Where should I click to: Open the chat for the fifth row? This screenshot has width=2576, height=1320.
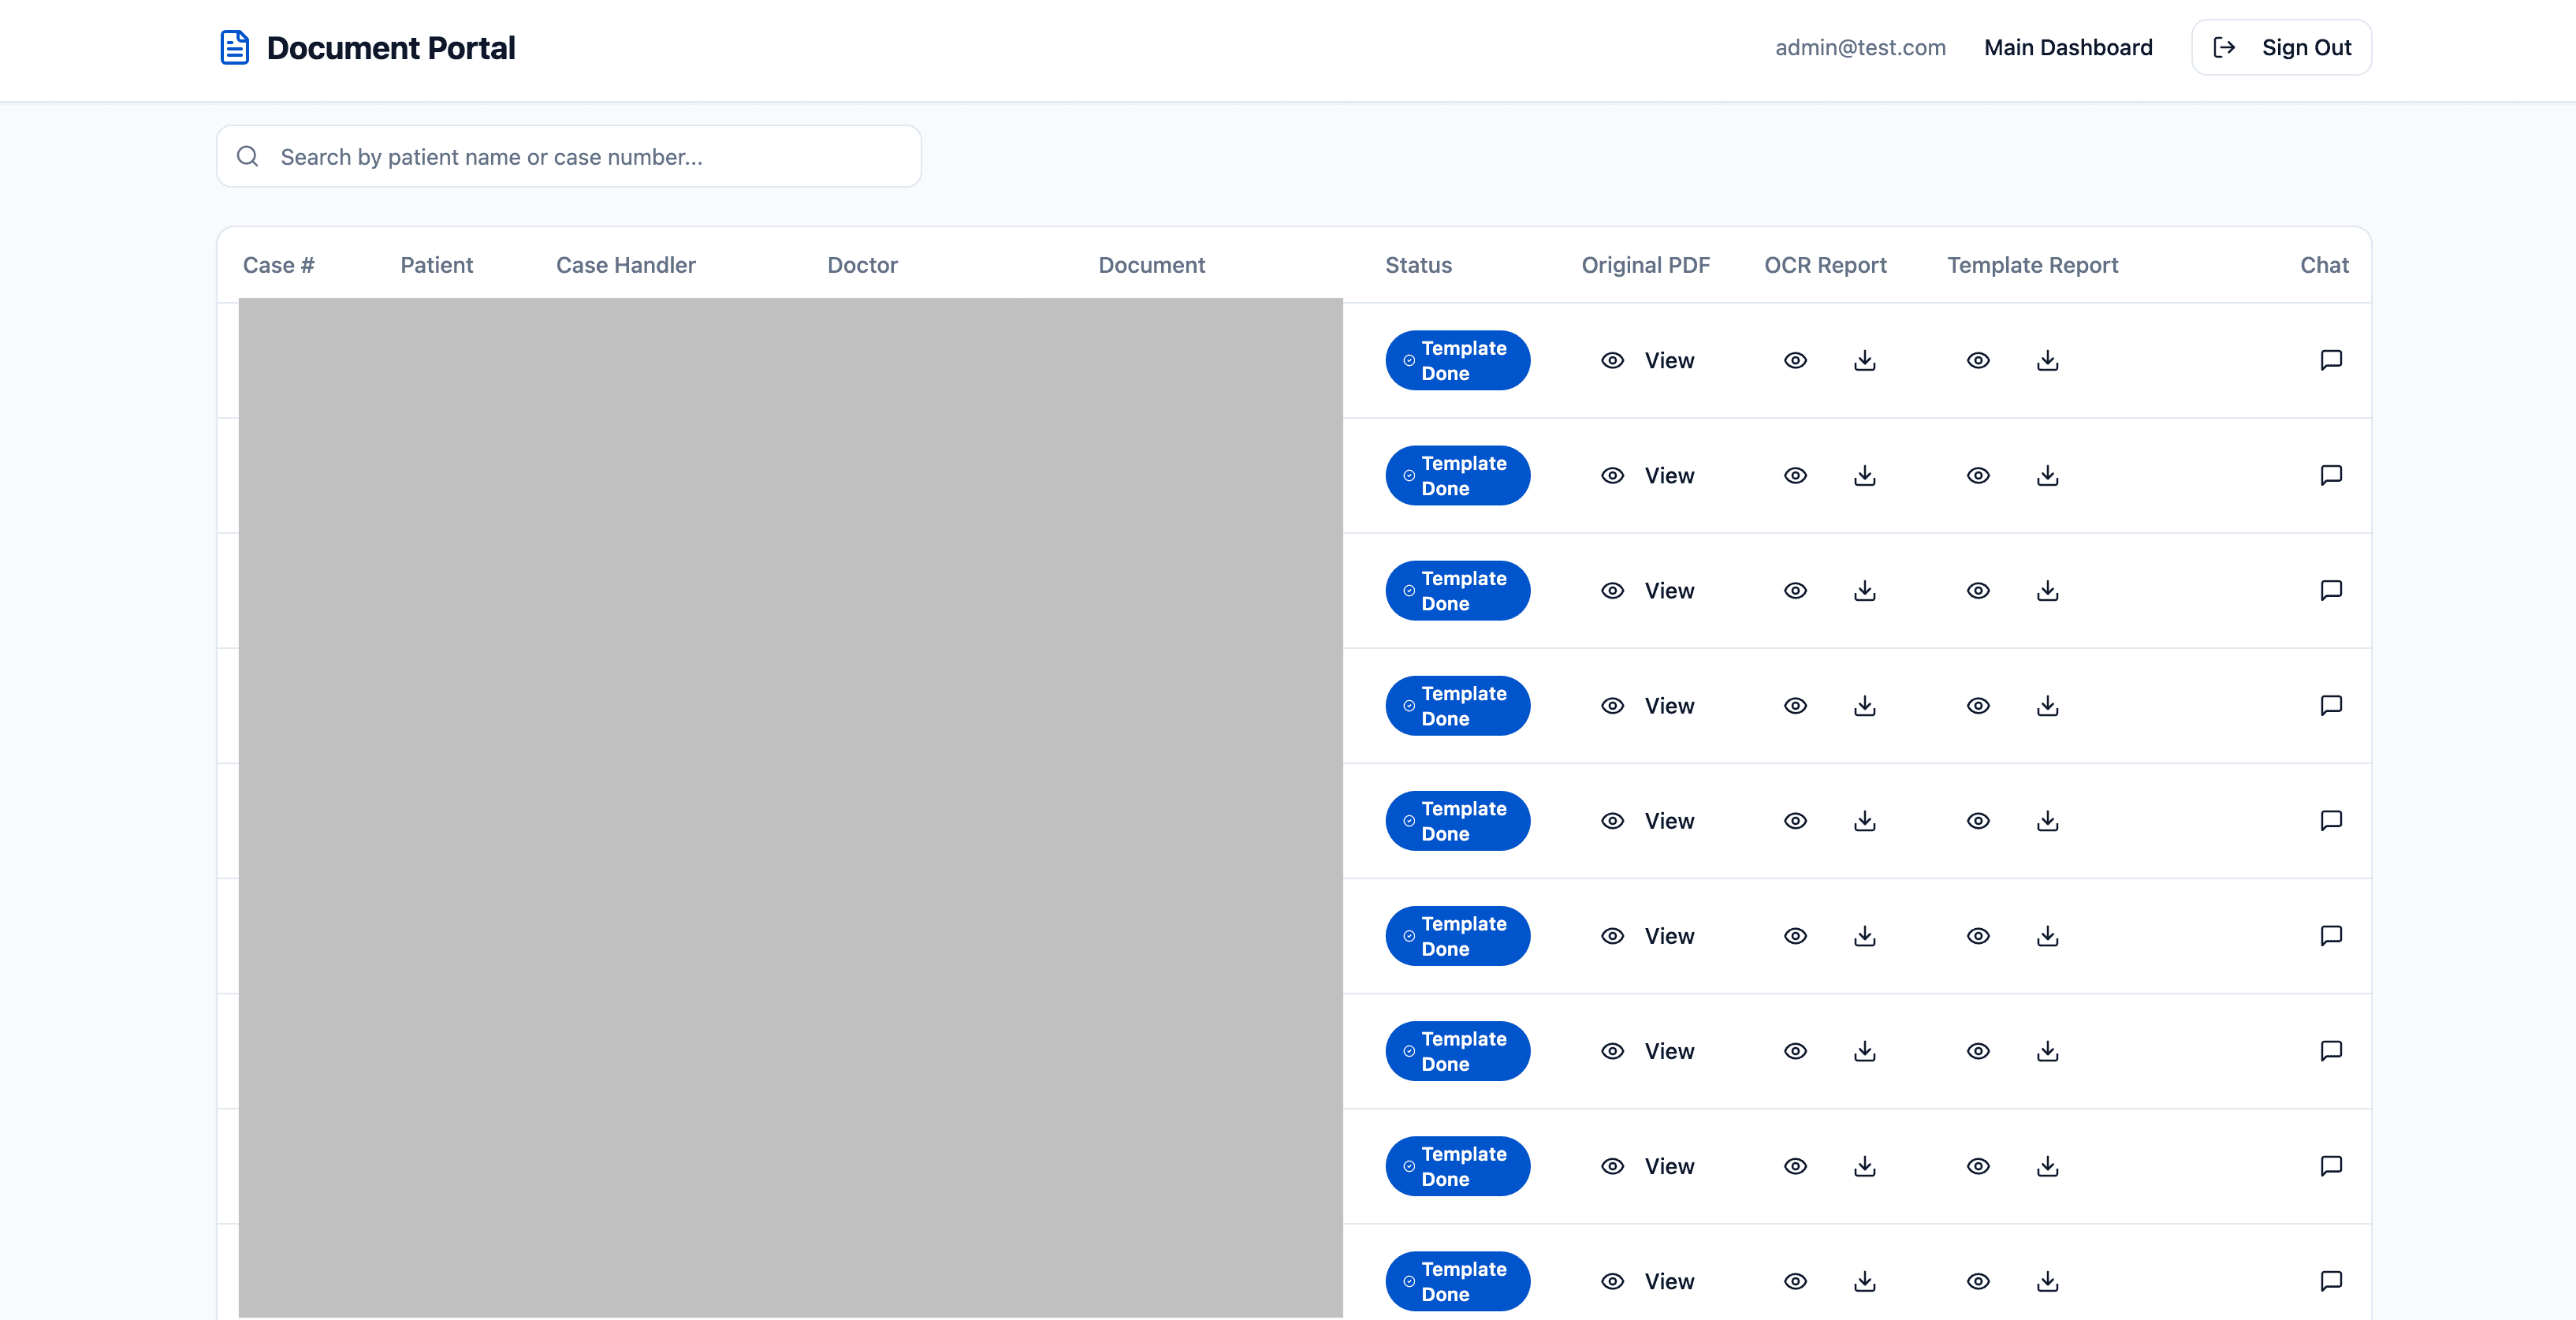[2331, 820]
